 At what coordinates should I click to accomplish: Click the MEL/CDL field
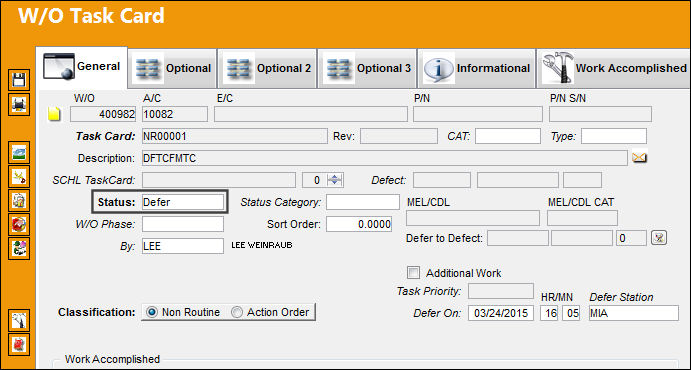(473, 218)
